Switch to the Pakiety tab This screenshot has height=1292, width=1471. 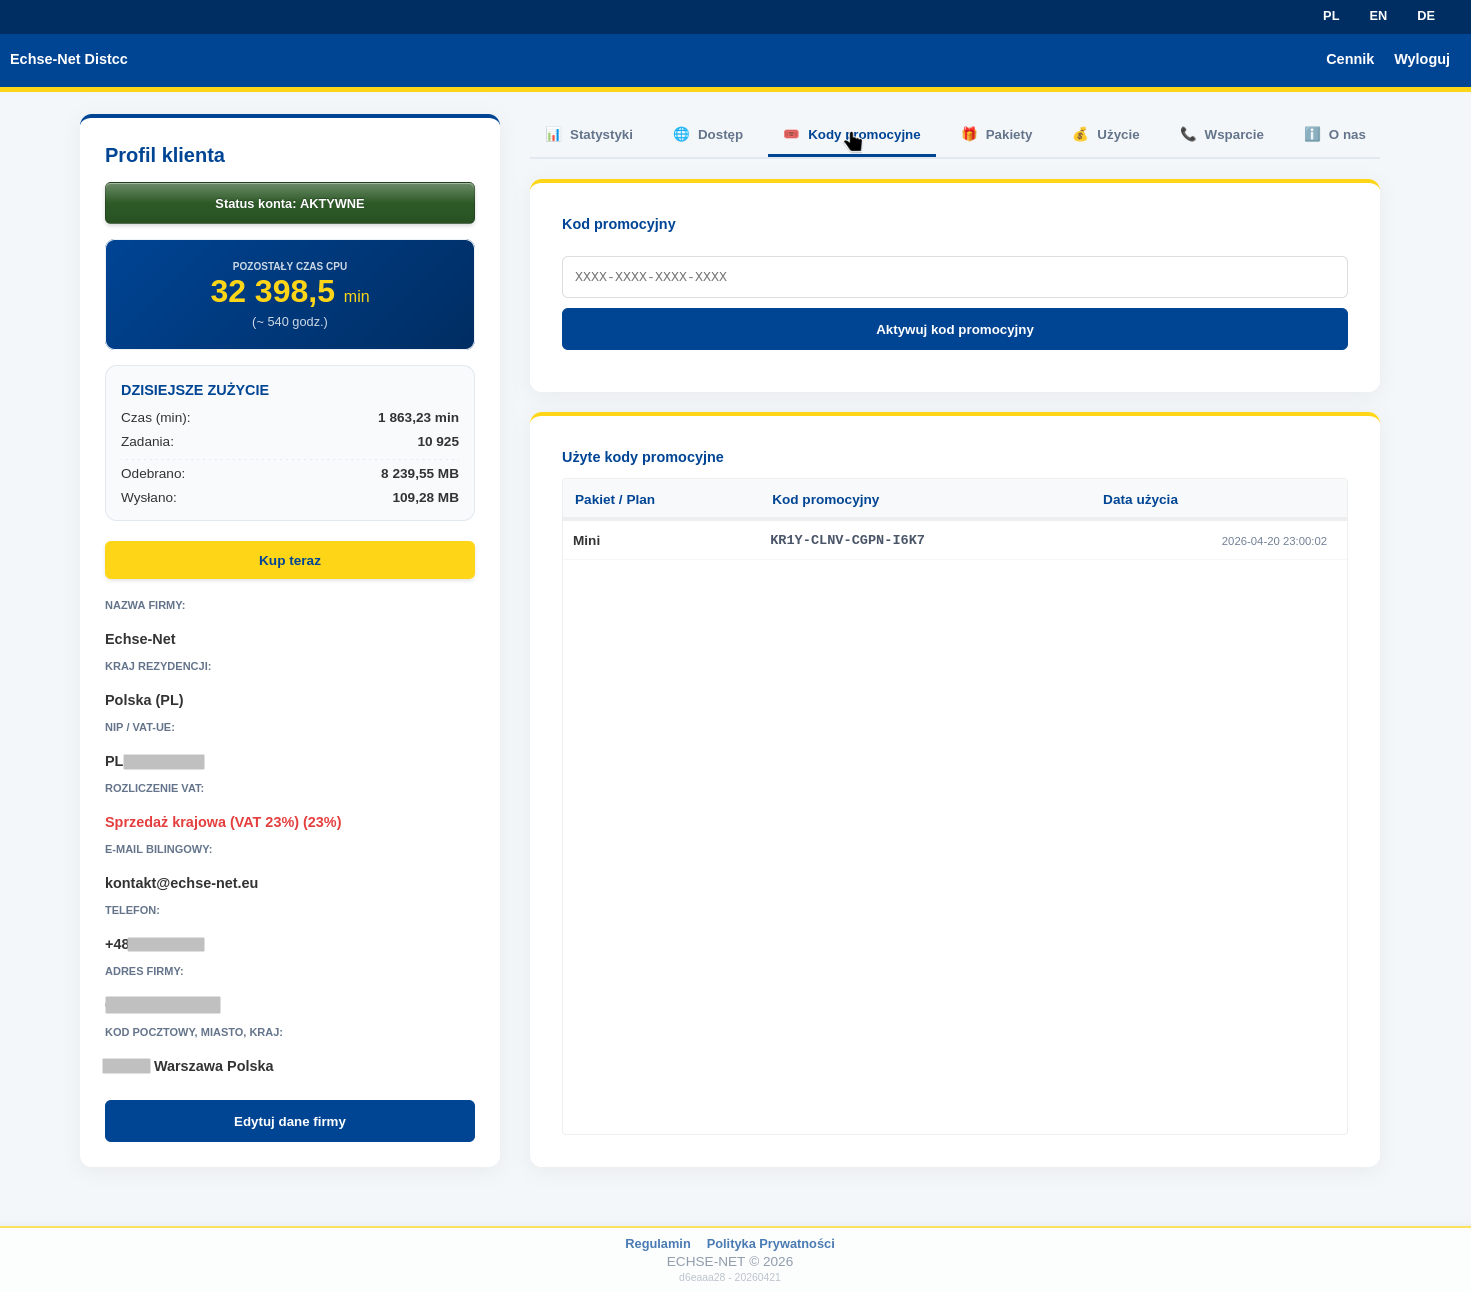coord(1008,135)
